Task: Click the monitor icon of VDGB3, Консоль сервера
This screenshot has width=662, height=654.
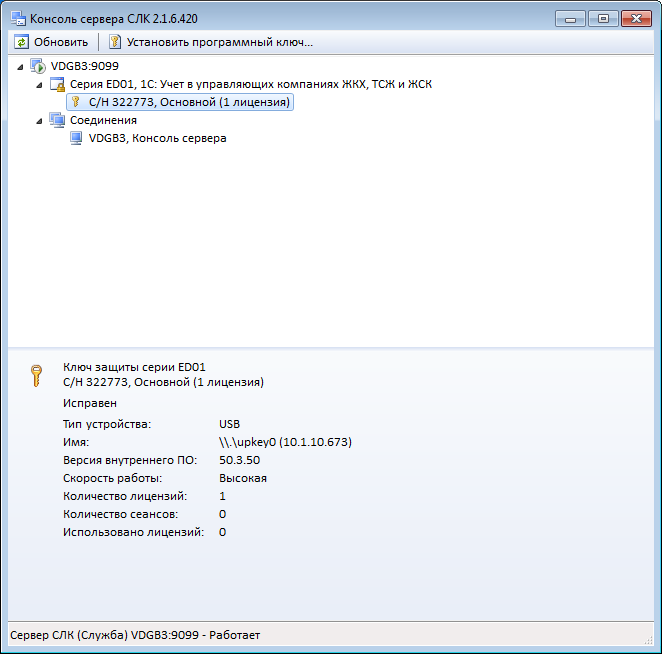Action: pos(76,138)
